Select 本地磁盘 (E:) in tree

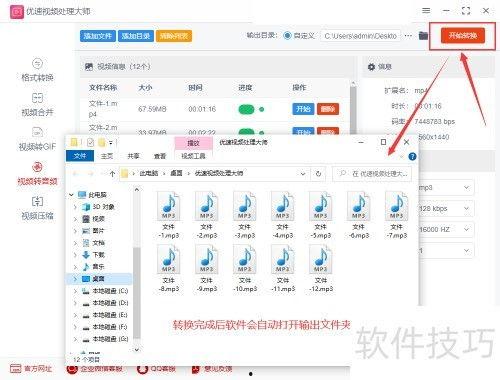pyautogui.click(x=105, y=315)
